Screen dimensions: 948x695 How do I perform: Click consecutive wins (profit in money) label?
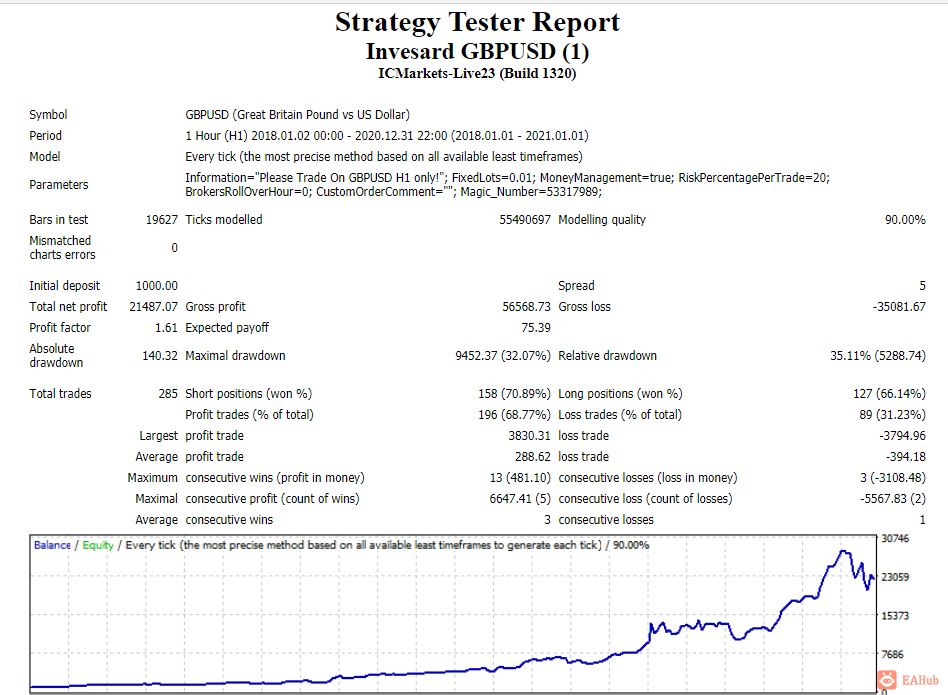click(275, 477)
